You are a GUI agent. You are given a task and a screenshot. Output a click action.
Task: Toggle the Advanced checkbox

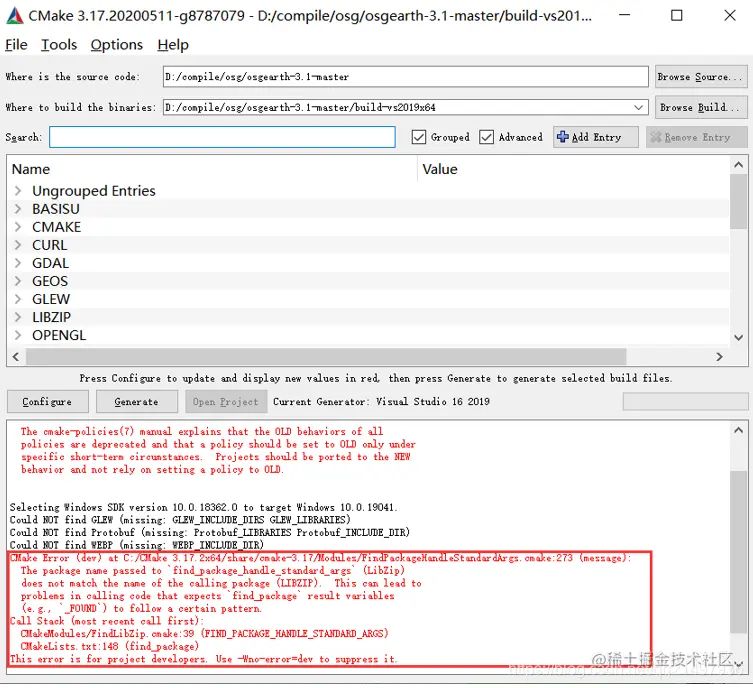click(486, 137)
